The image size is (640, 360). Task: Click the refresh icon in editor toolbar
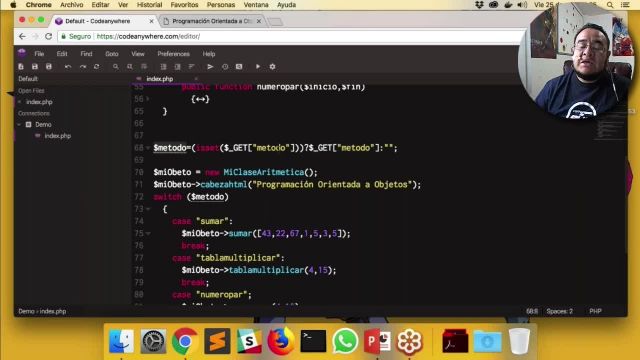pyautogui.click(x=97, y=67)
